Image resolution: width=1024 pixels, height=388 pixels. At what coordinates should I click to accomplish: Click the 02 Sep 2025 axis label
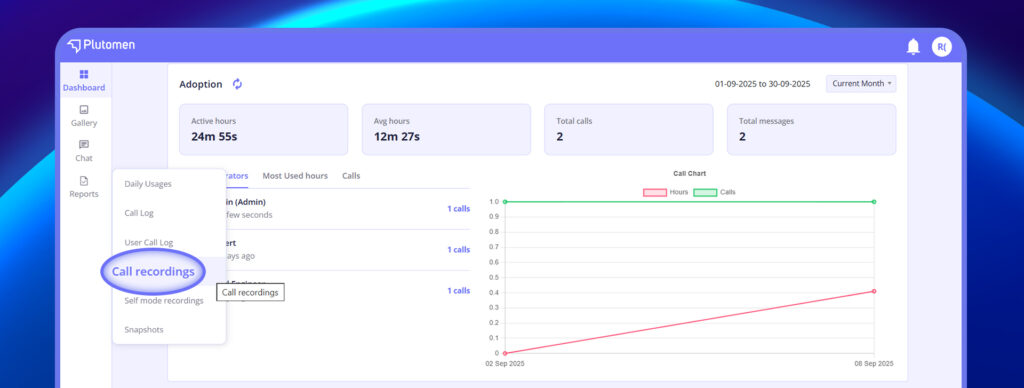tap(505, 364)
